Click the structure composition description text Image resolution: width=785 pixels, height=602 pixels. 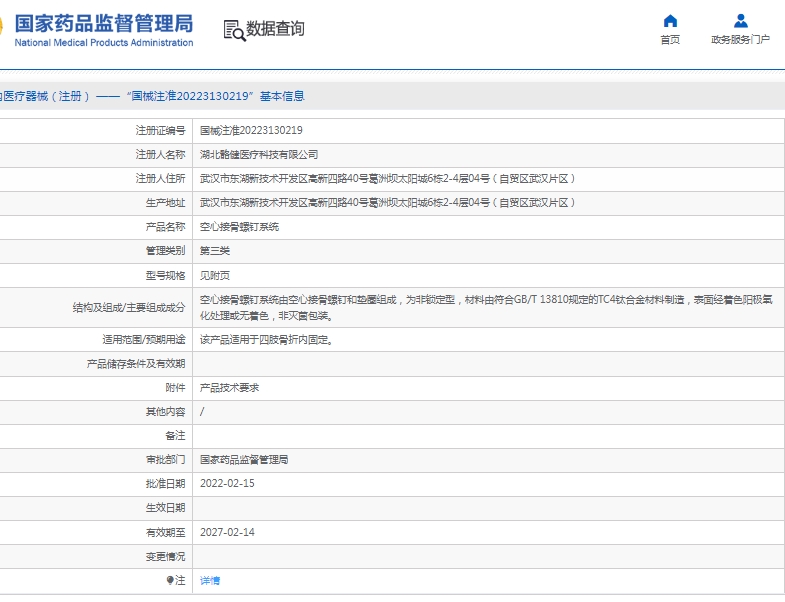pos(486,308)
